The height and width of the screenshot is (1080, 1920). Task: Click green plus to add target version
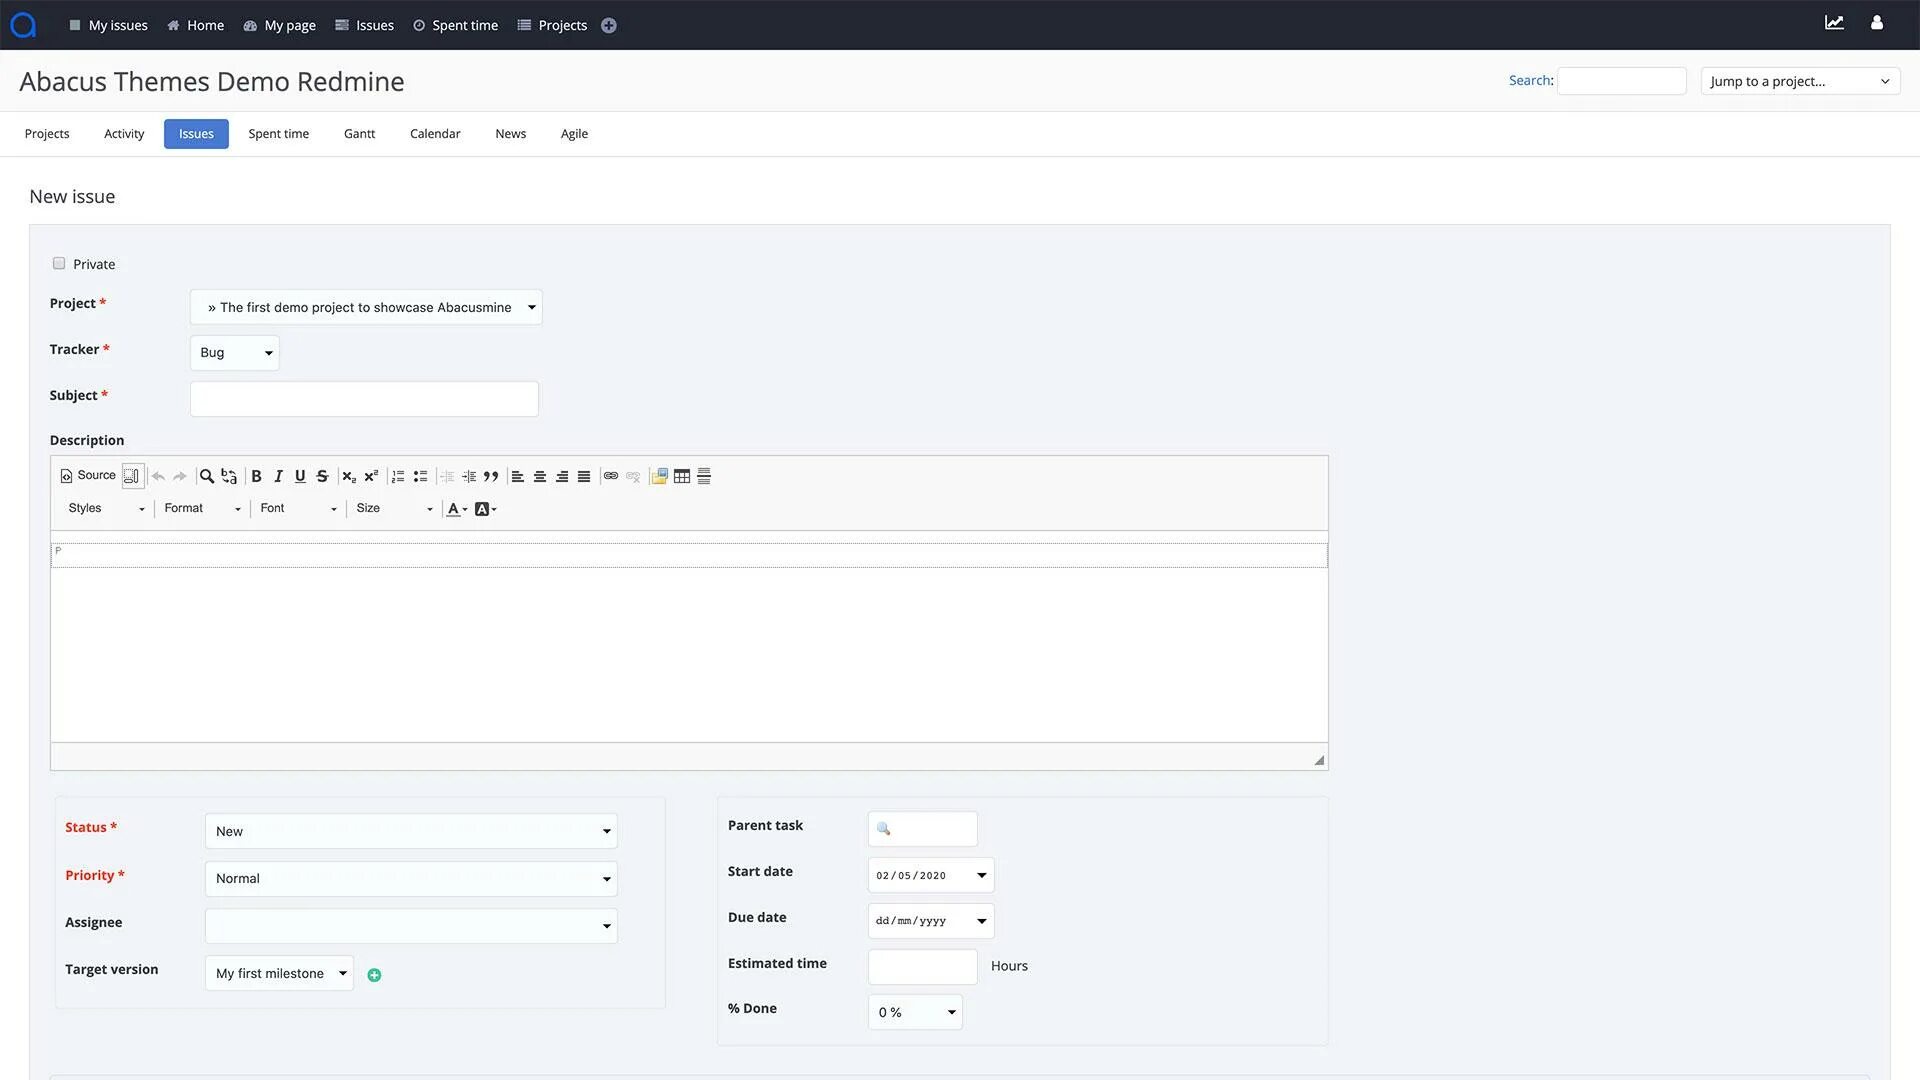(x=374, y=975)
